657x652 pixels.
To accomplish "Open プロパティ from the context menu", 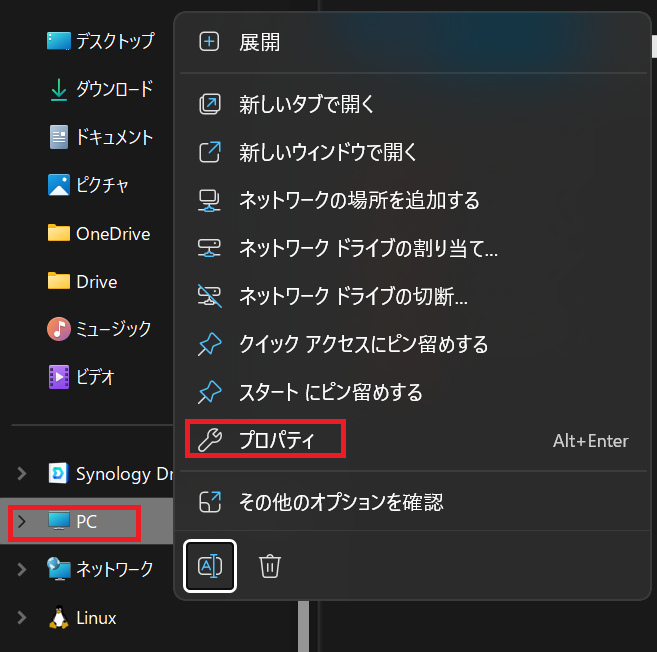I will [x=413, y=440].
